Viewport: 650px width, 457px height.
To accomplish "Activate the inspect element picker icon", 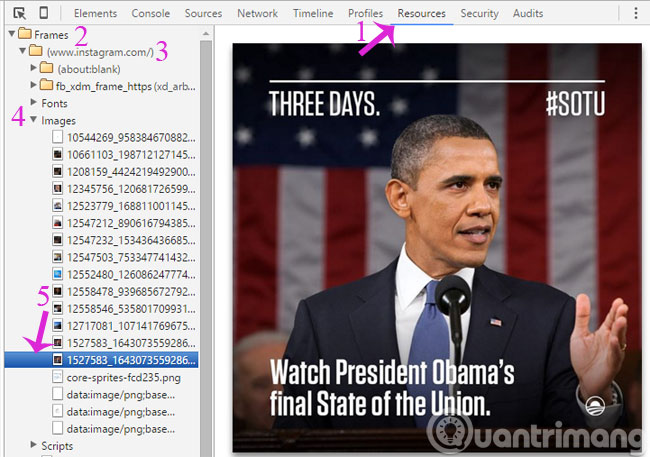I will click(19, 13).
